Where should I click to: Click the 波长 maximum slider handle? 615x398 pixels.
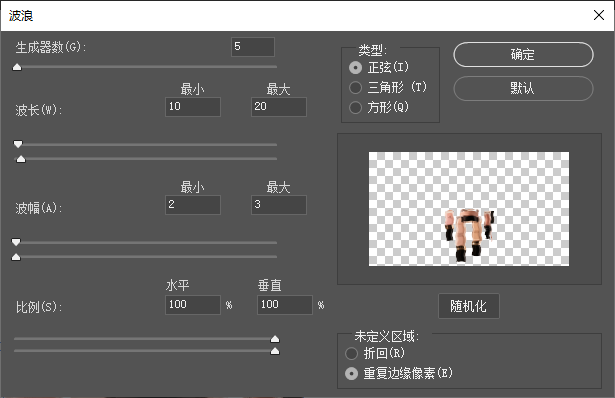21,158
